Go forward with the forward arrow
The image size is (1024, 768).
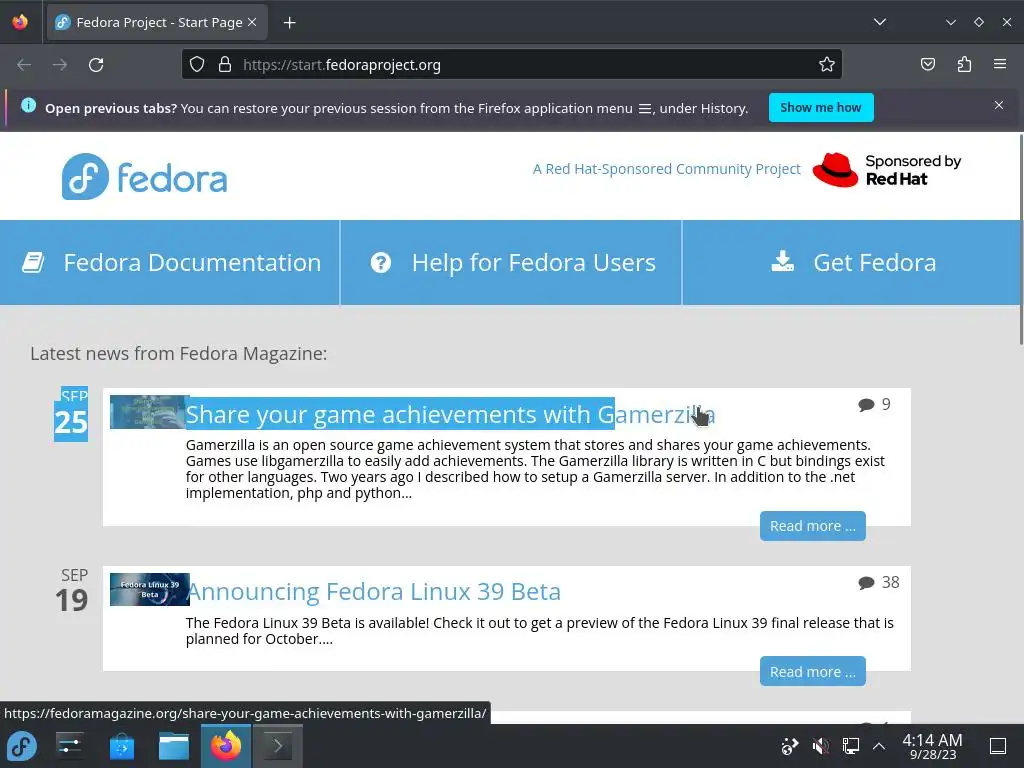[60, 65]
